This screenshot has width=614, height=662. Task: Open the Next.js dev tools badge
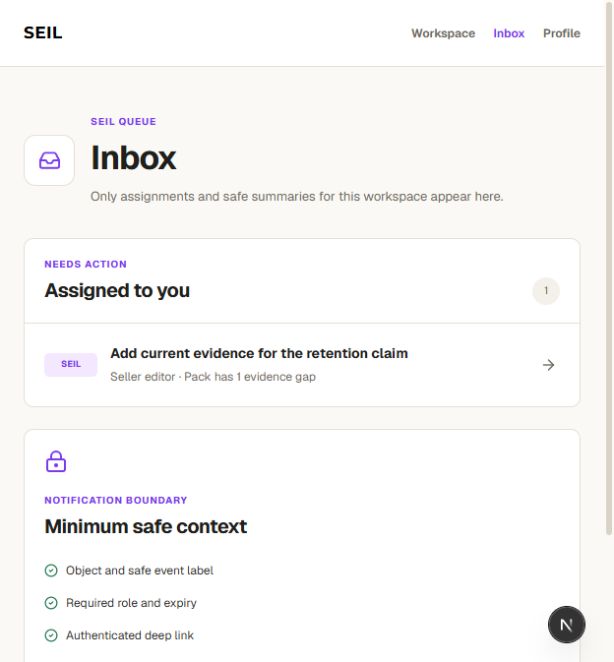(566, 624)
